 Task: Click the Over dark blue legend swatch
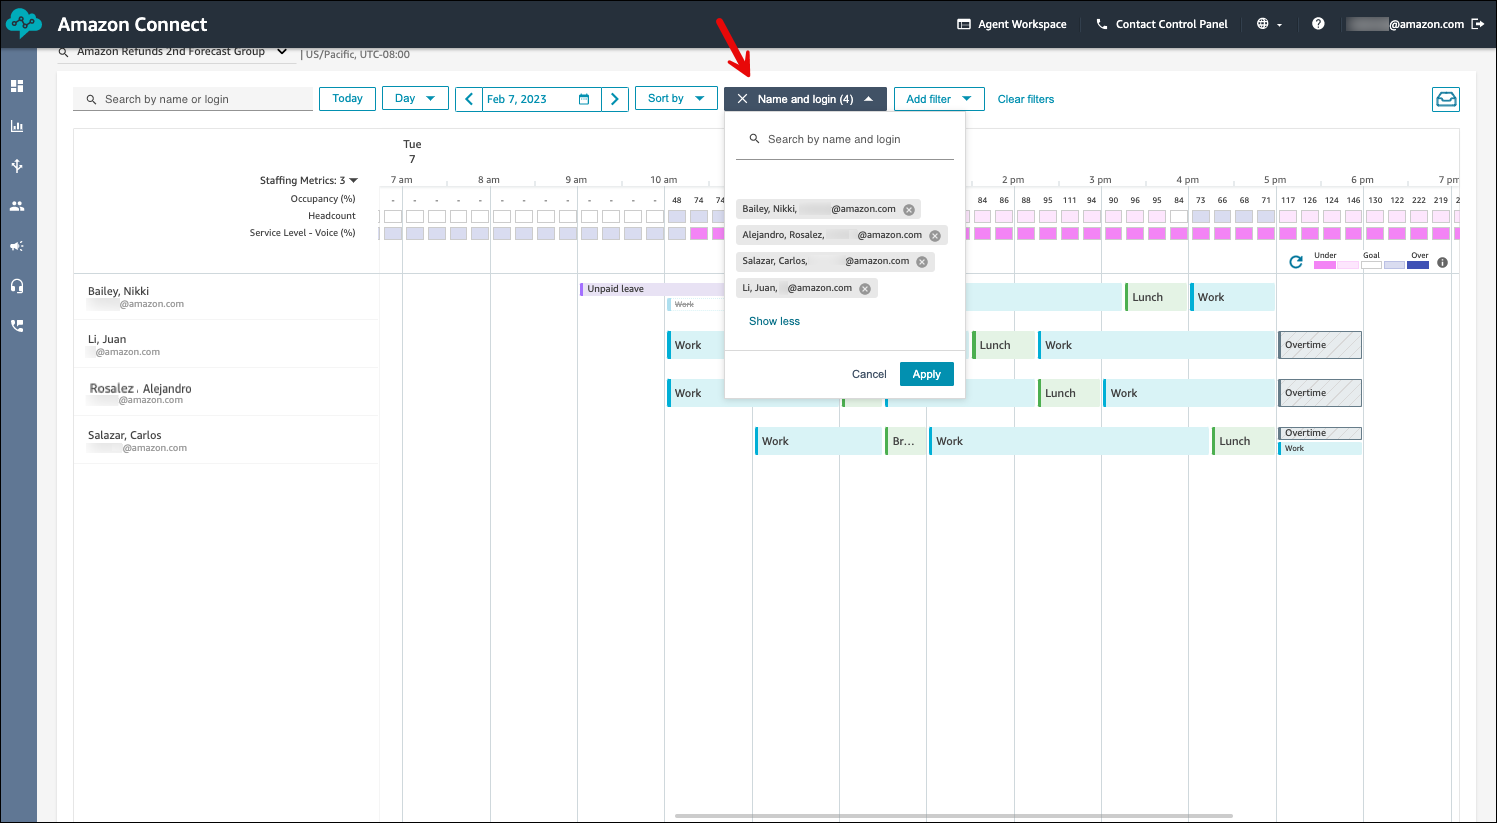coord(1418,265)
